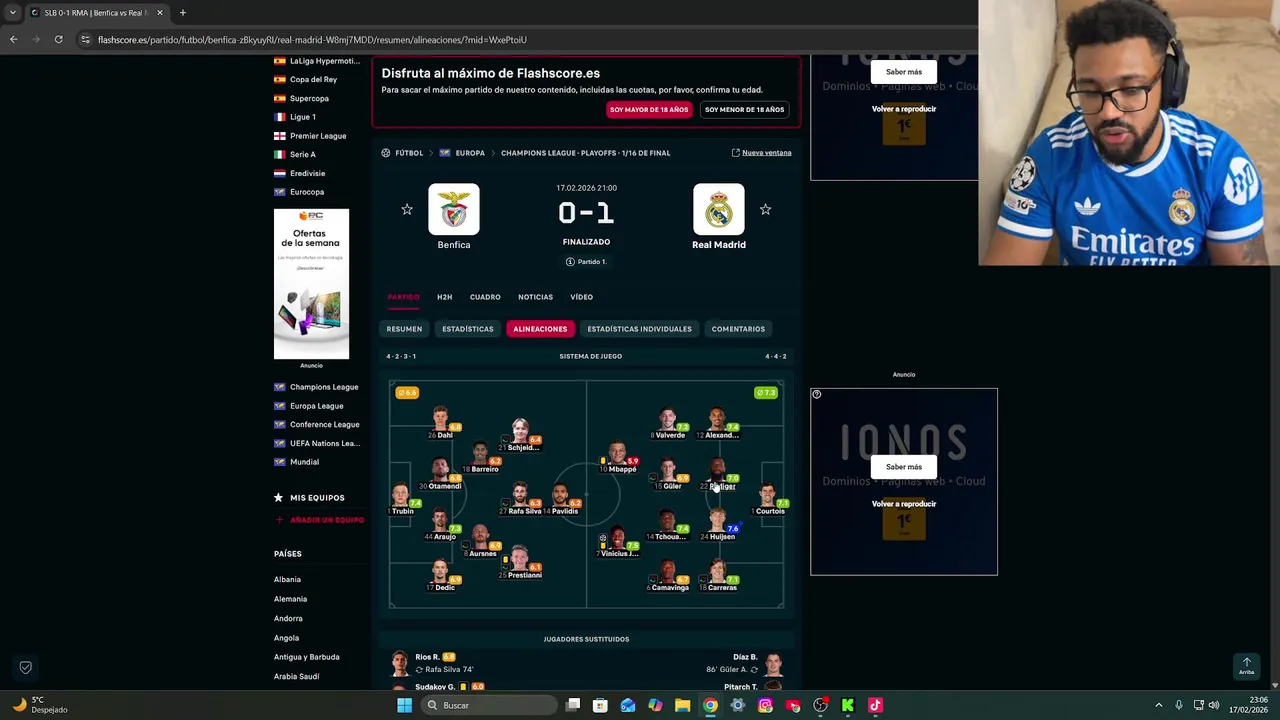Image resolution: width=1280 pixels, height=720 pixels.
Task: Open TikTok from the taskbar
Action: point(875,705)
